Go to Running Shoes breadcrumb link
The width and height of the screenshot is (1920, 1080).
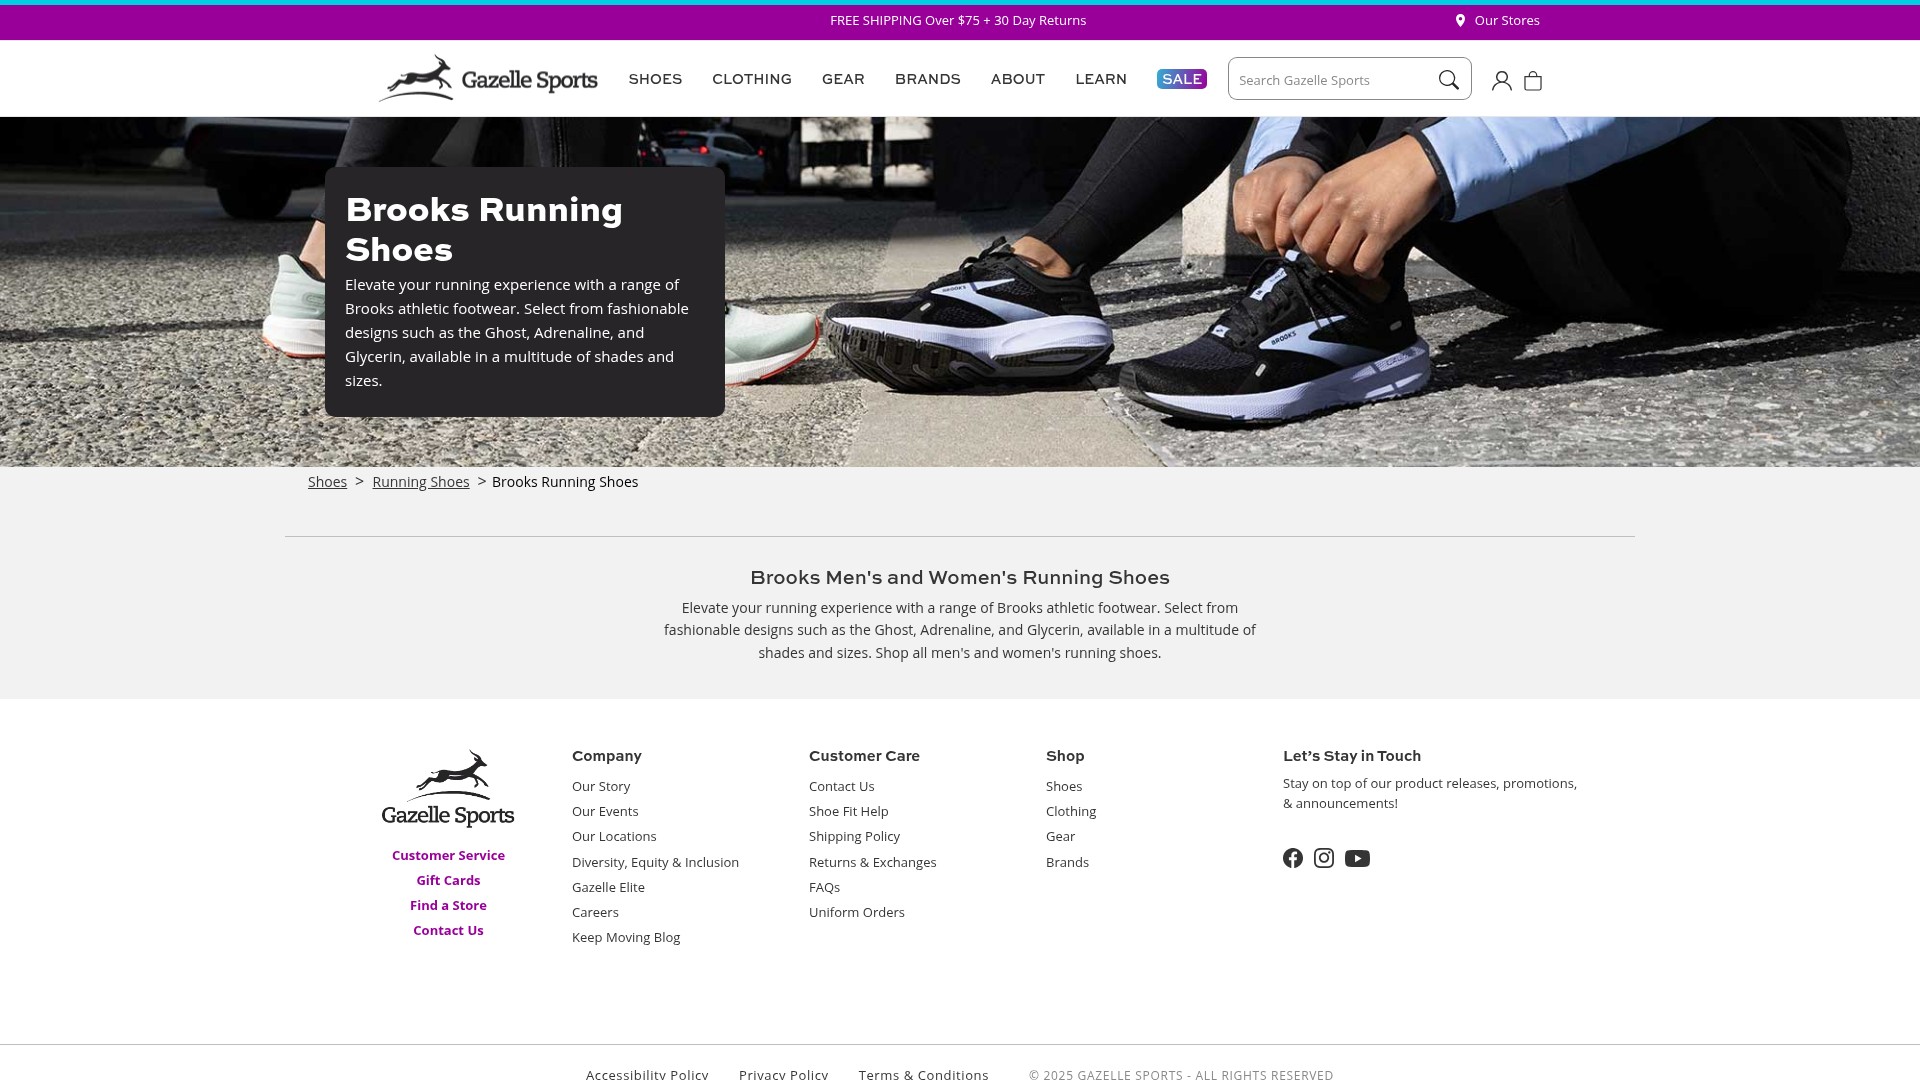(x=421, y=482)
